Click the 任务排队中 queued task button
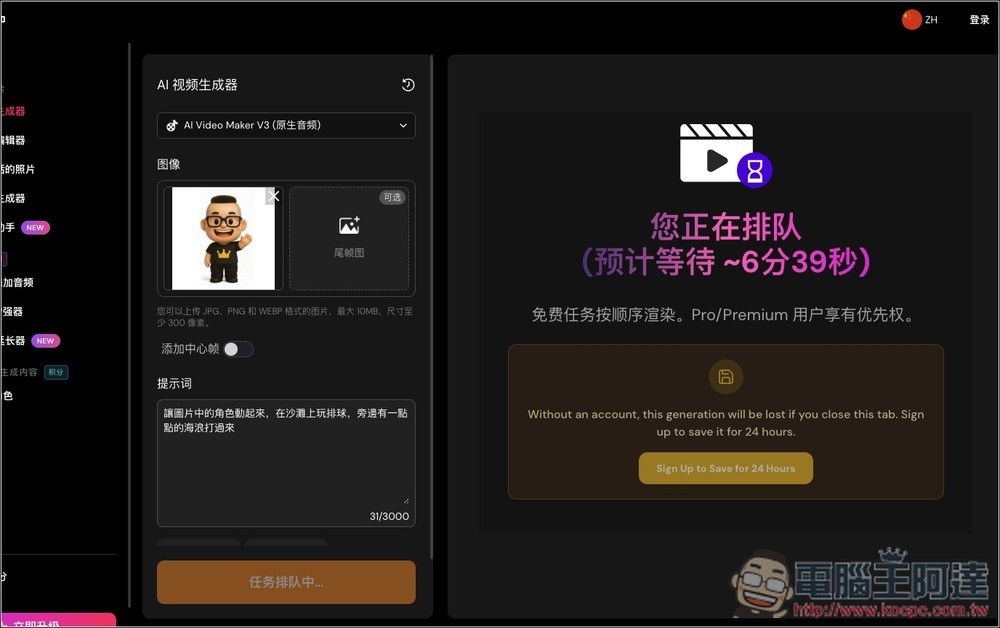This screenshot has height=628, width=1000. pos(286,581)
